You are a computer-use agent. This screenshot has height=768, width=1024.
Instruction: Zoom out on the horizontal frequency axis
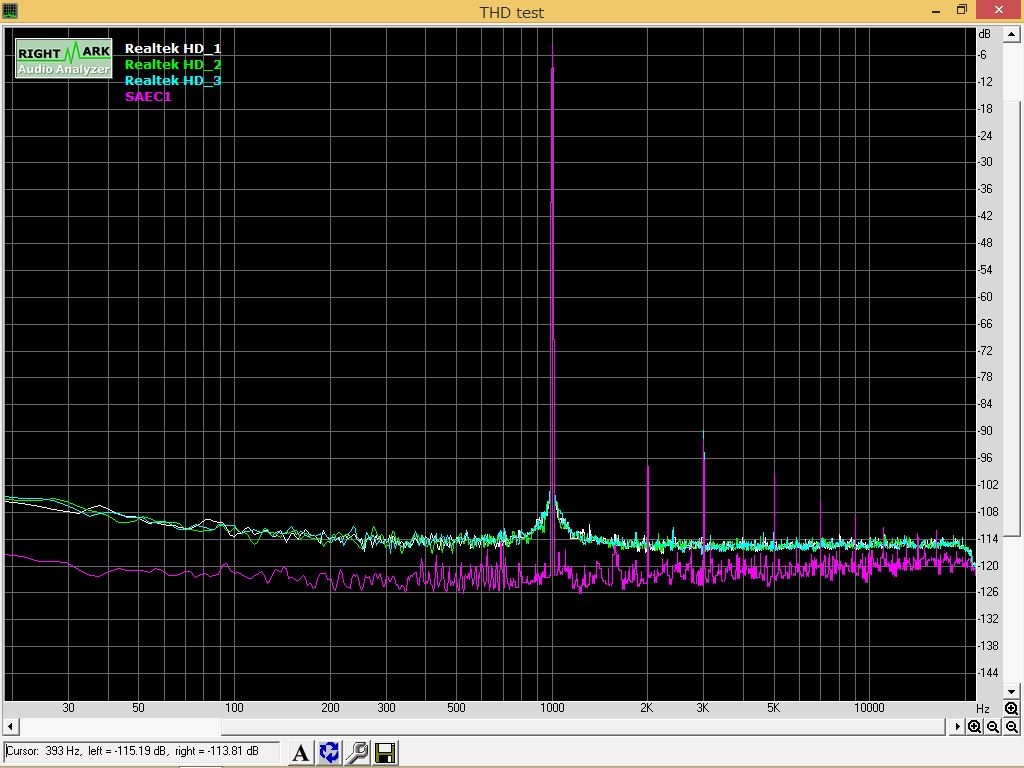(993, 727)
